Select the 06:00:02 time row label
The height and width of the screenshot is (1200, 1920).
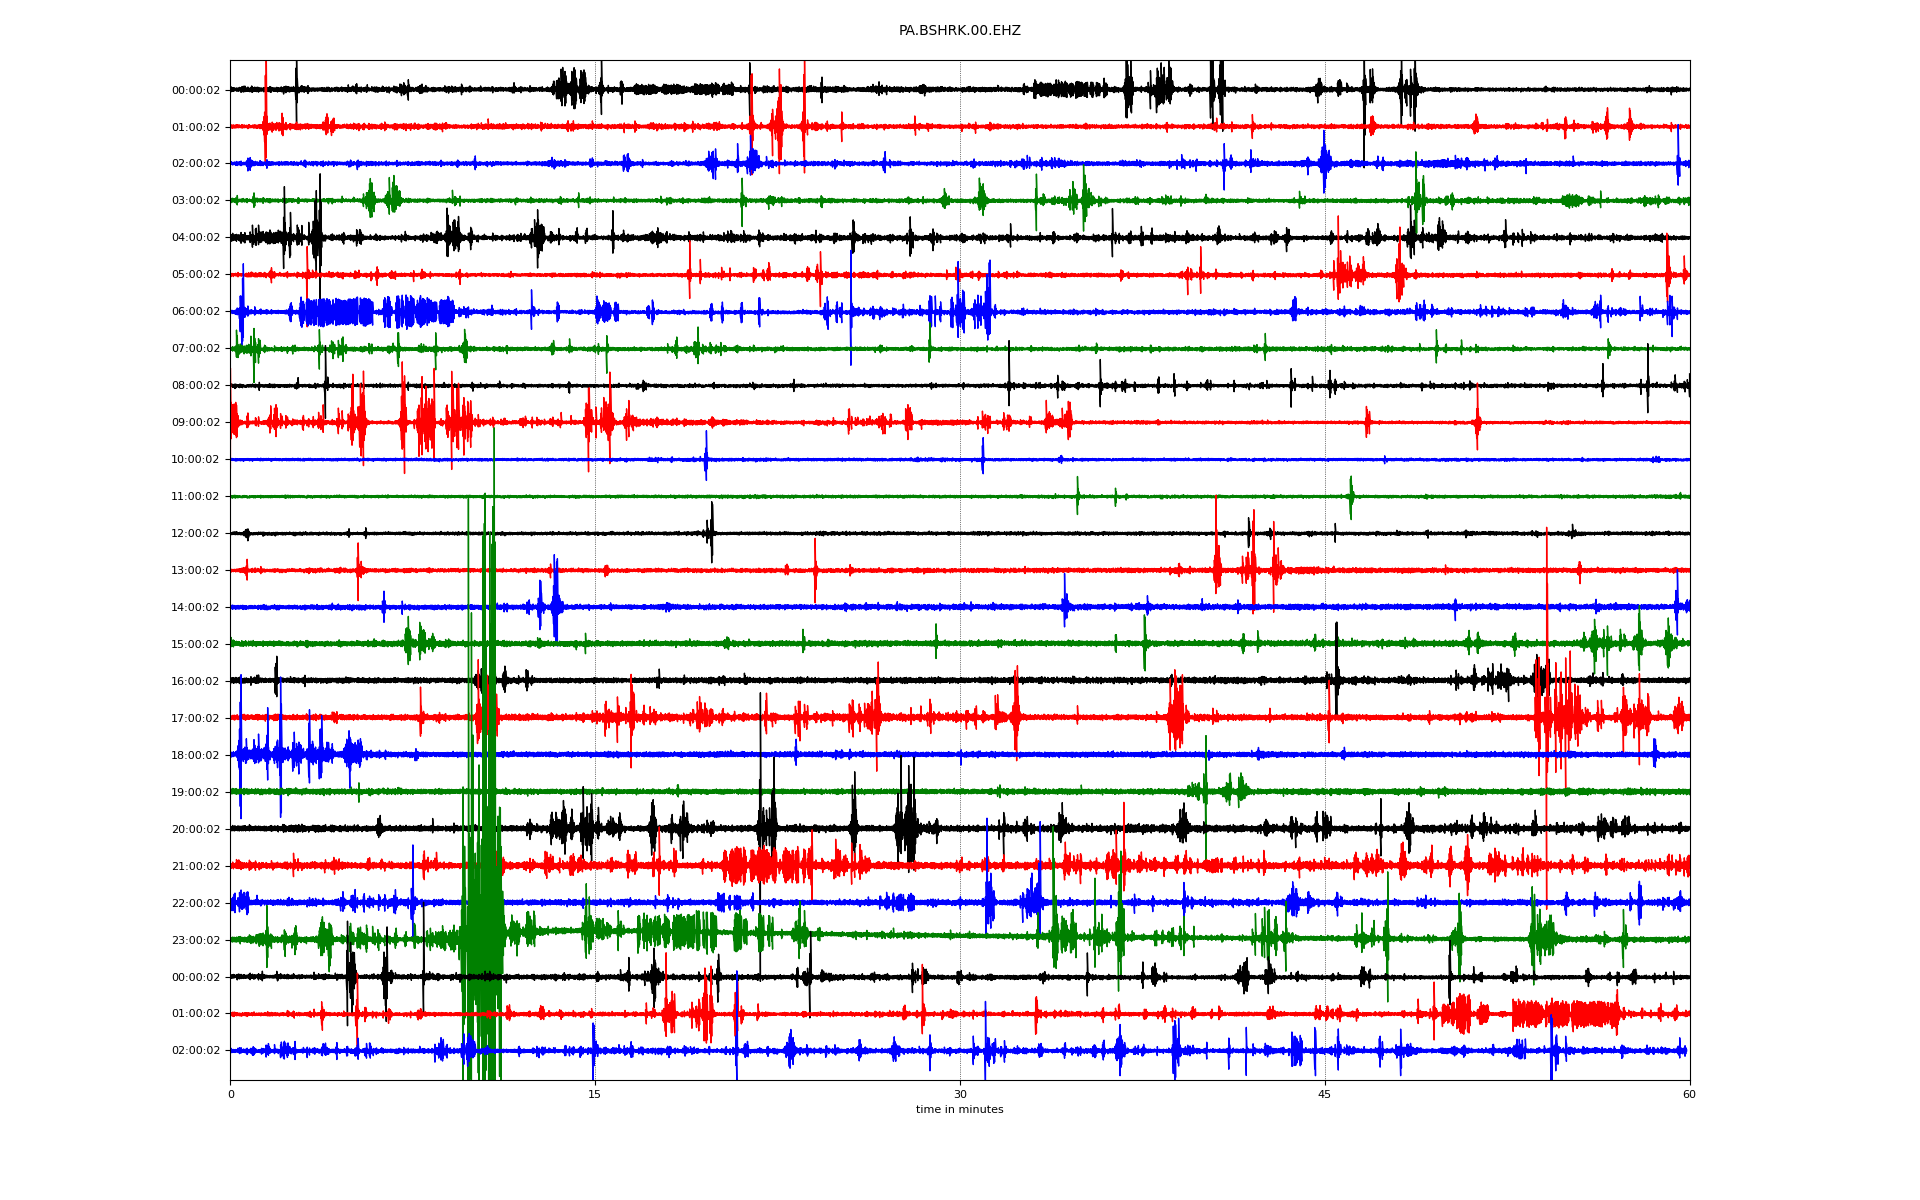[196, 312]
